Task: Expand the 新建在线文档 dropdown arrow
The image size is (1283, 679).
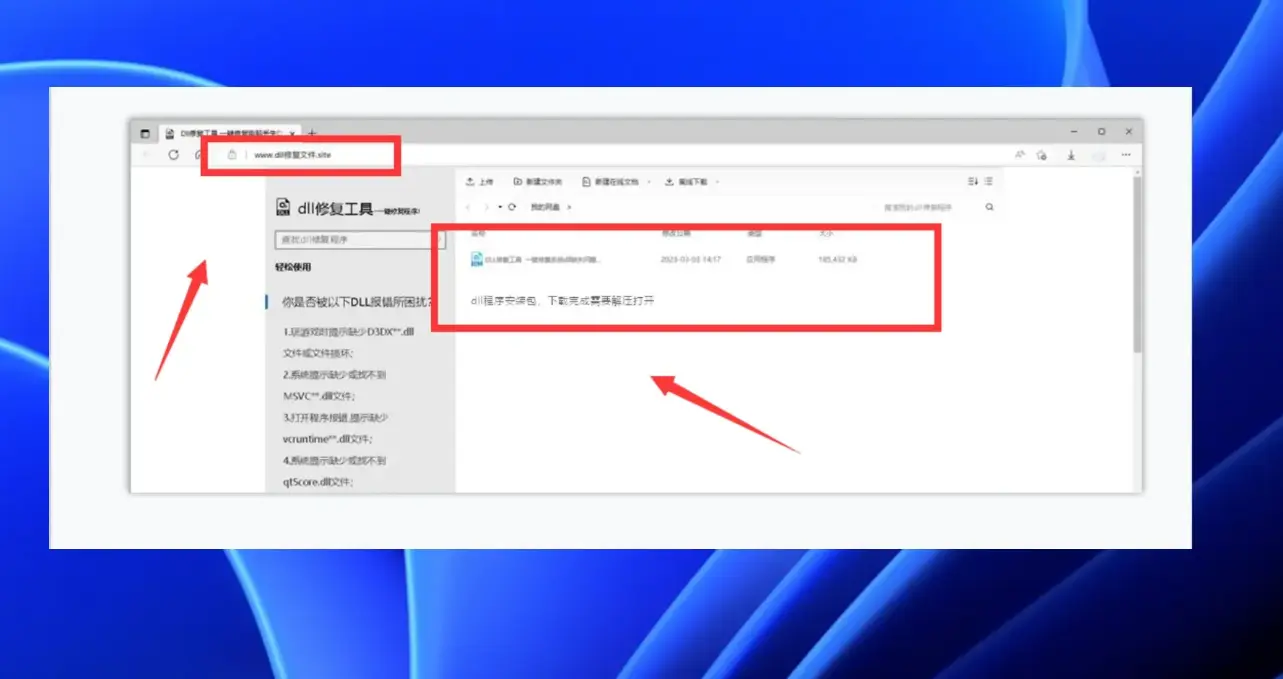Action: point(649,182)
